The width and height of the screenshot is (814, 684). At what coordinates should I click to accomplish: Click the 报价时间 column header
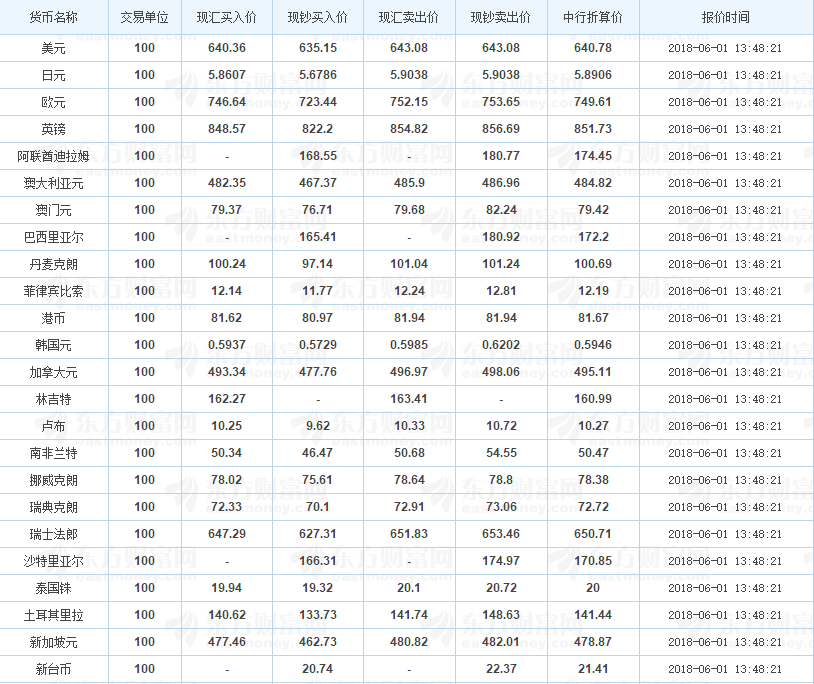725,18
